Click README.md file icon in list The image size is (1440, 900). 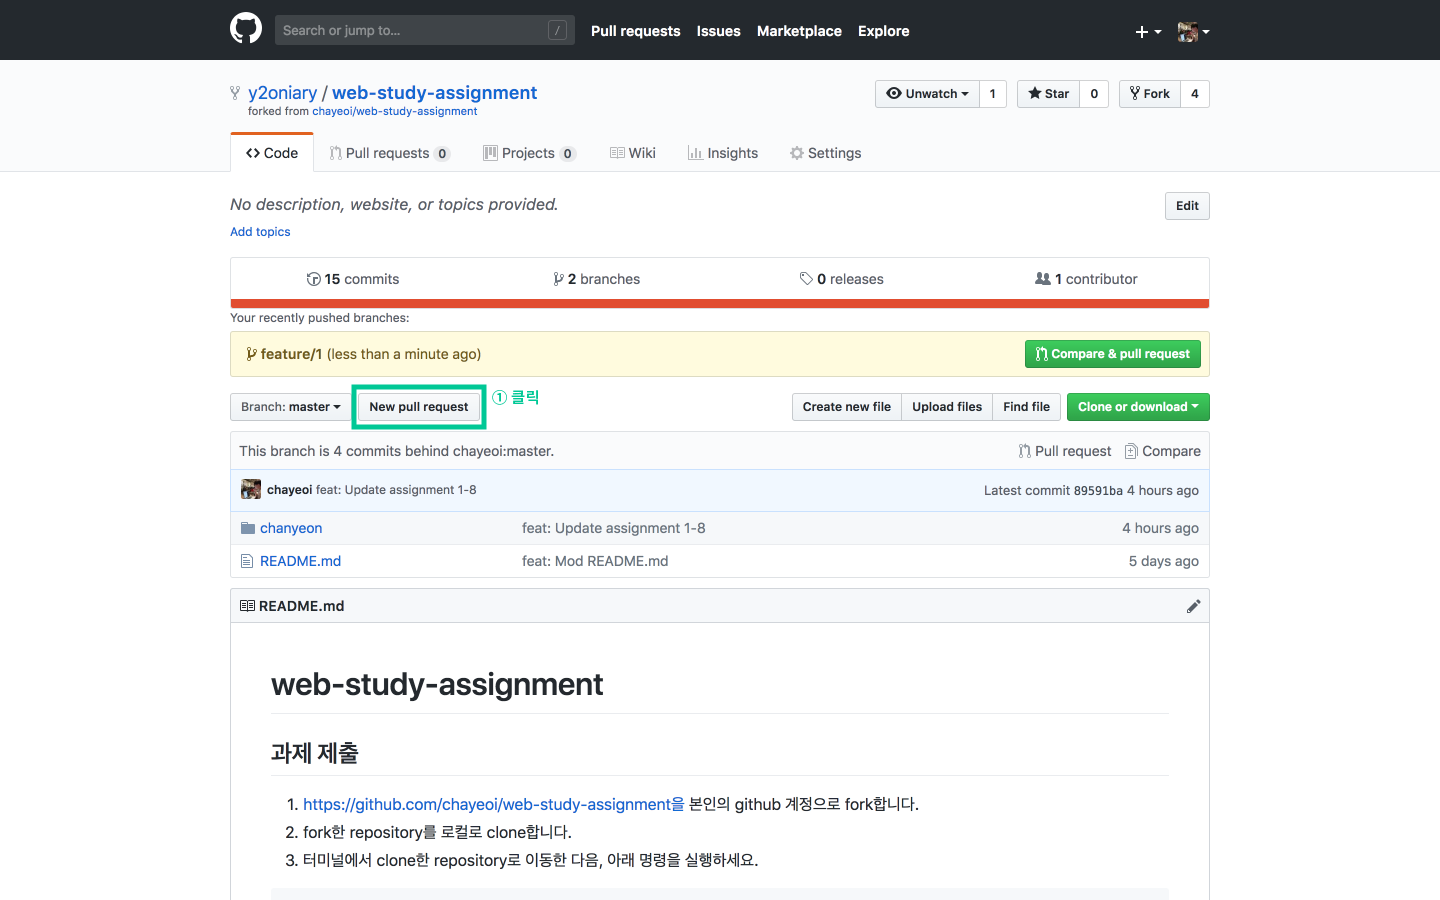(x=247, y=561)
